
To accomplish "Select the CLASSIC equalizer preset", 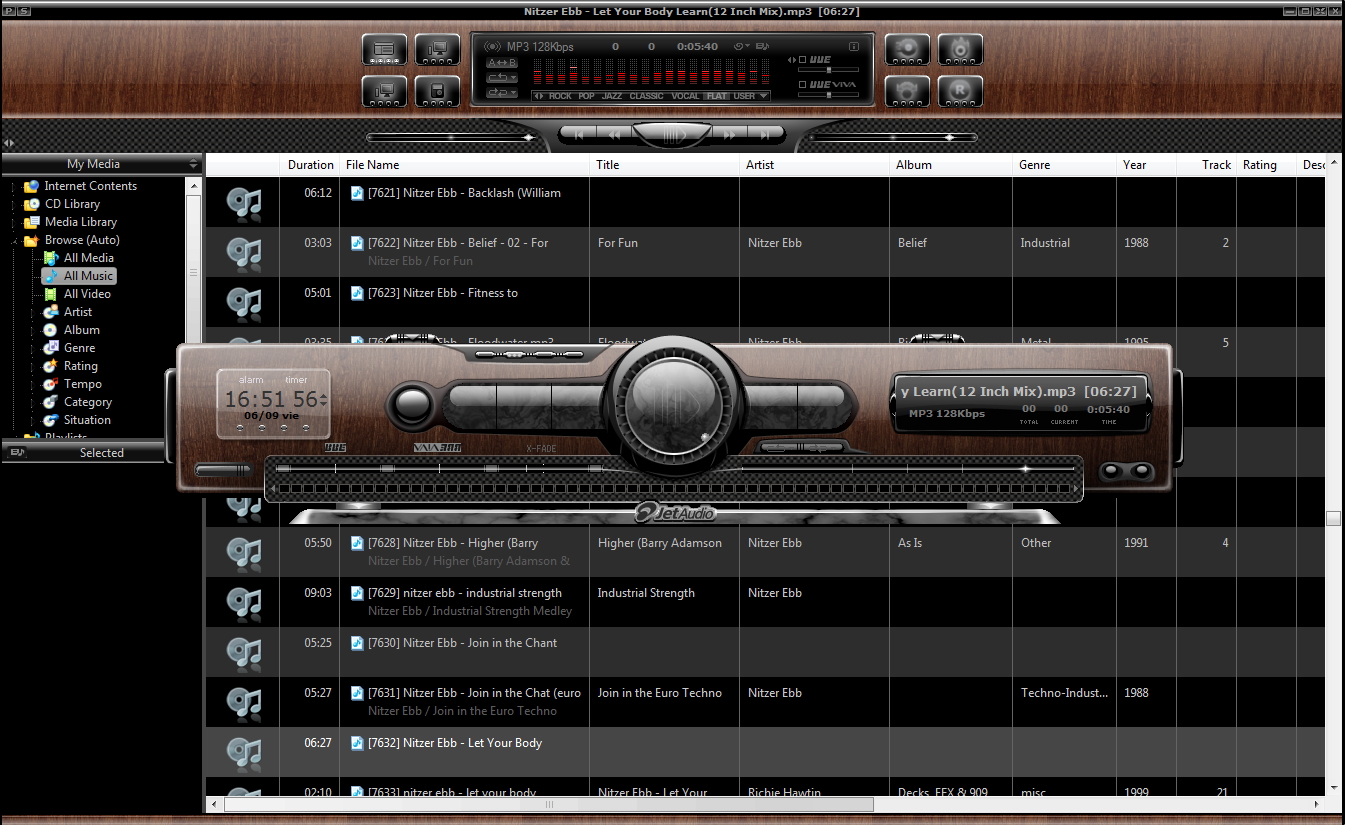I will [x=646, y=96].
